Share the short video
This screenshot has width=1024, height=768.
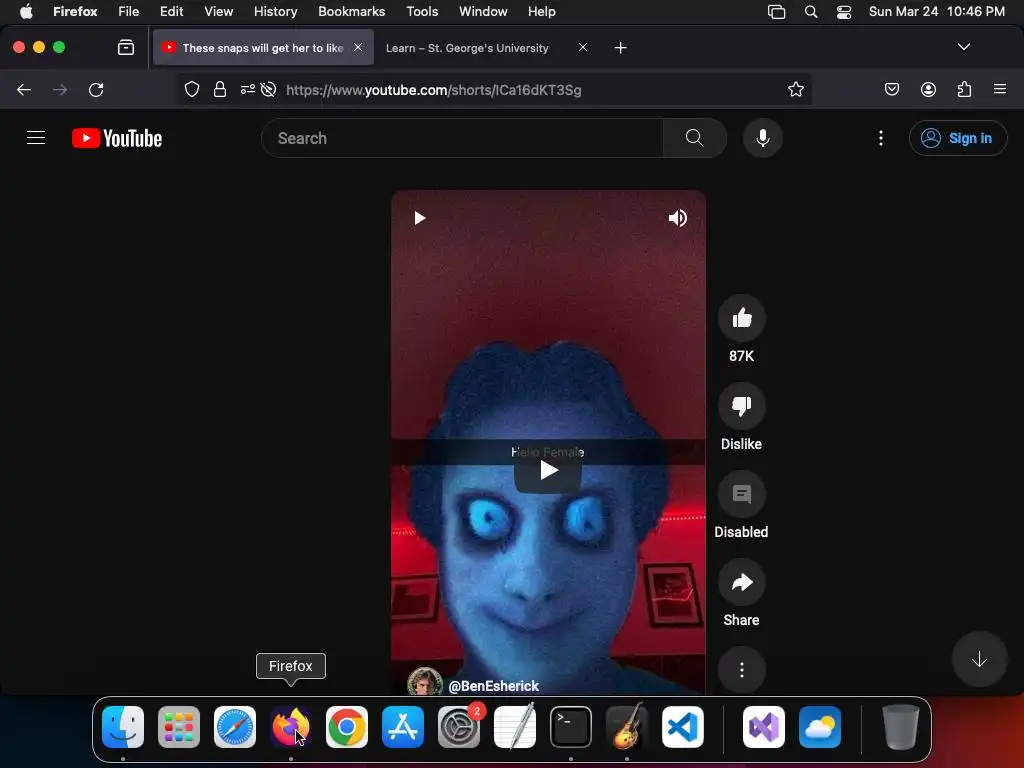coord(741,583)
